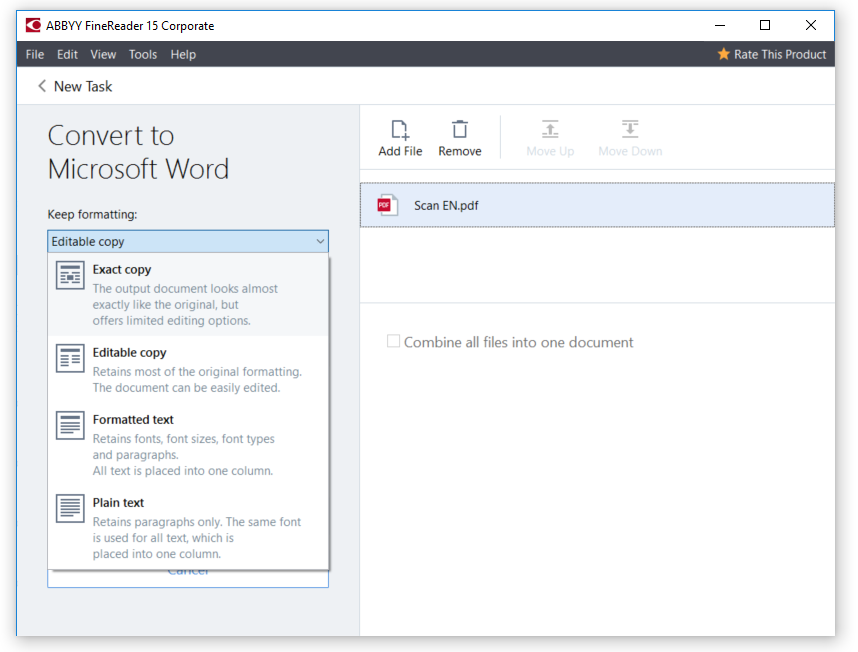This screenshot has width=858, height=652.
Task: Enable Combine all files into one document
Action: [x=393, y=341]
